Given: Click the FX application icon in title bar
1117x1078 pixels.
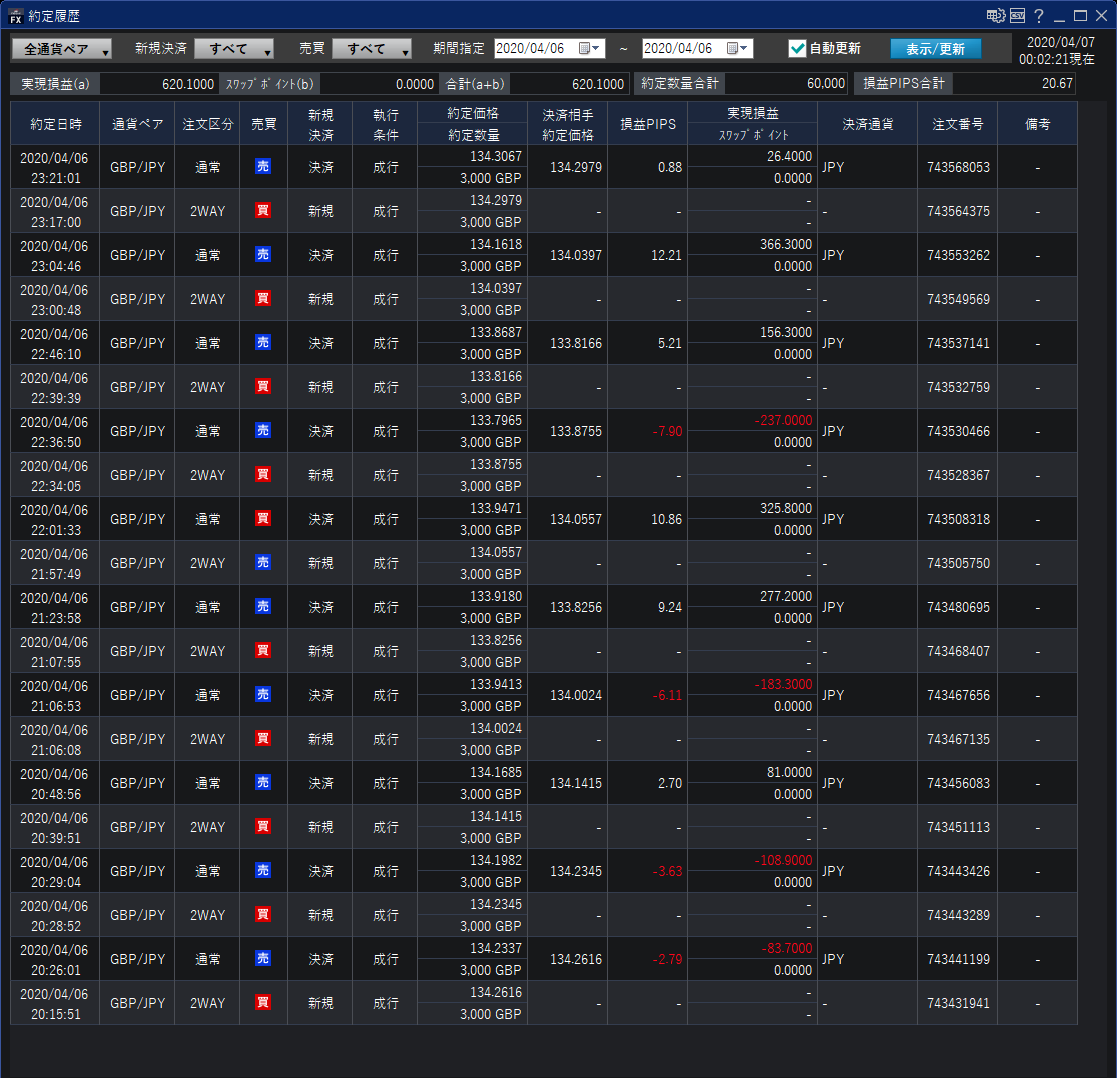Looking at the screenshot, I should pyautogui.click(x=15, y=16).
